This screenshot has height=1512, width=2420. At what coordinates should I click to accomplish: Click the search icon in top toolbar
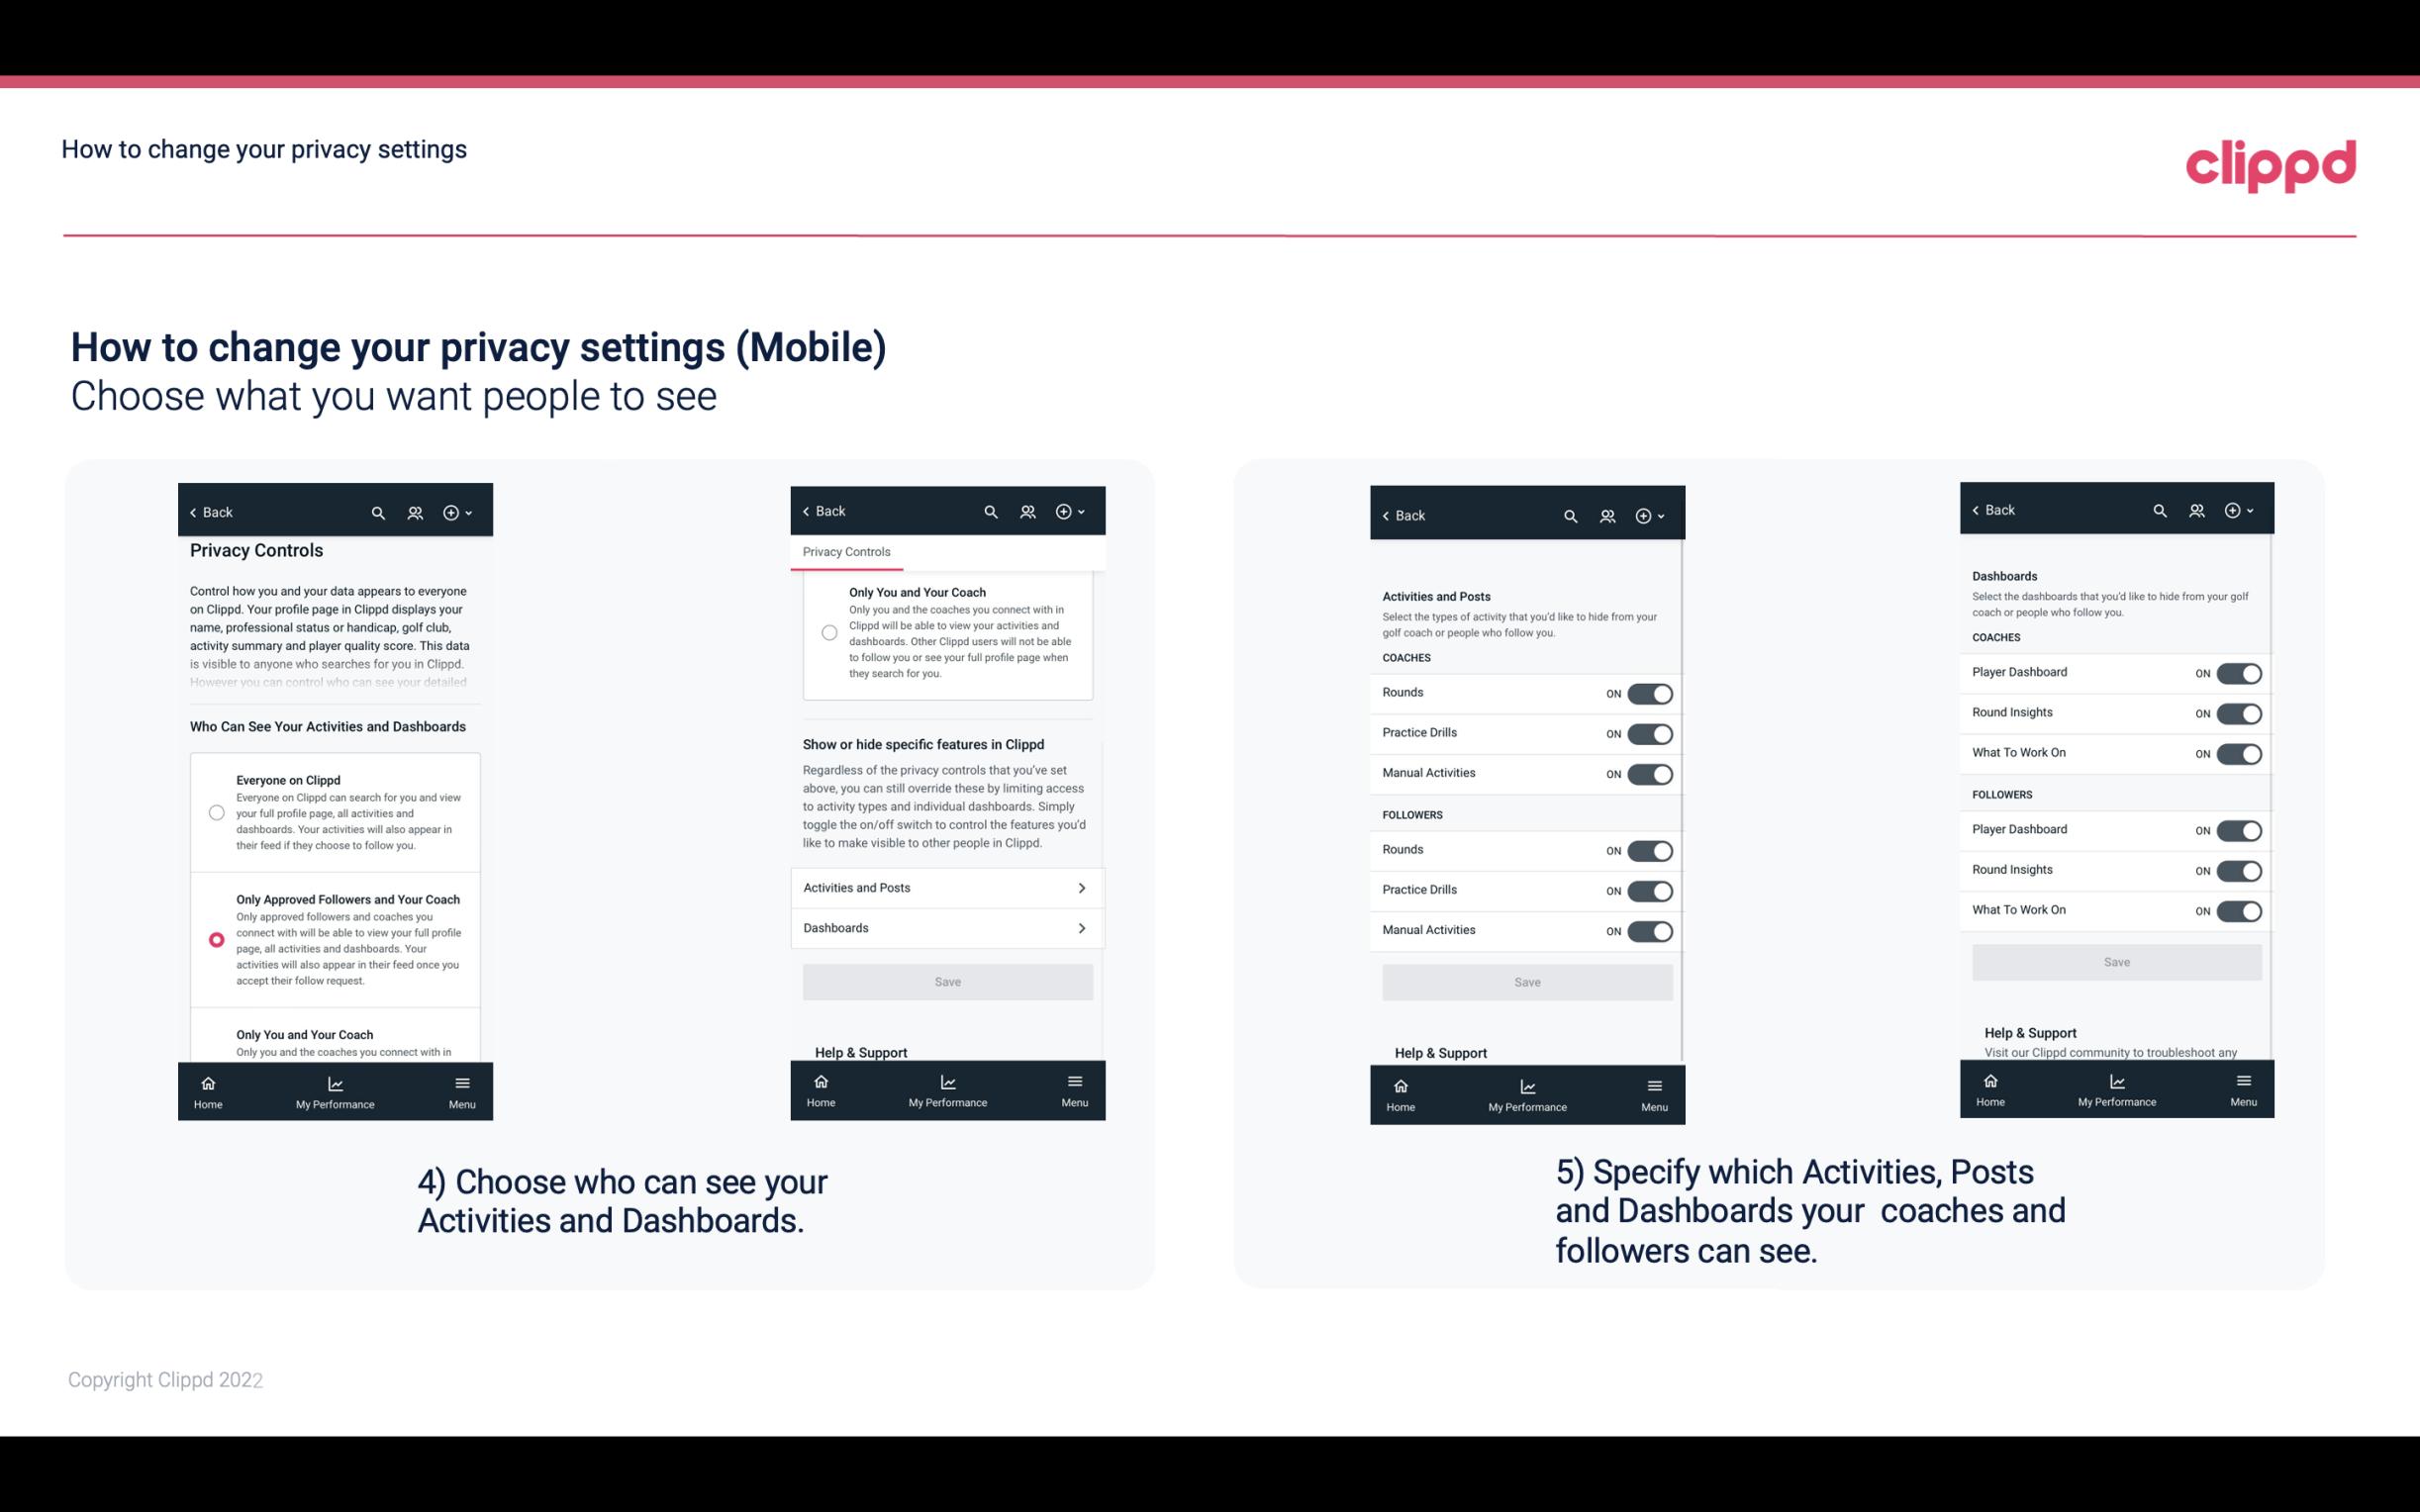coord(378,513)
